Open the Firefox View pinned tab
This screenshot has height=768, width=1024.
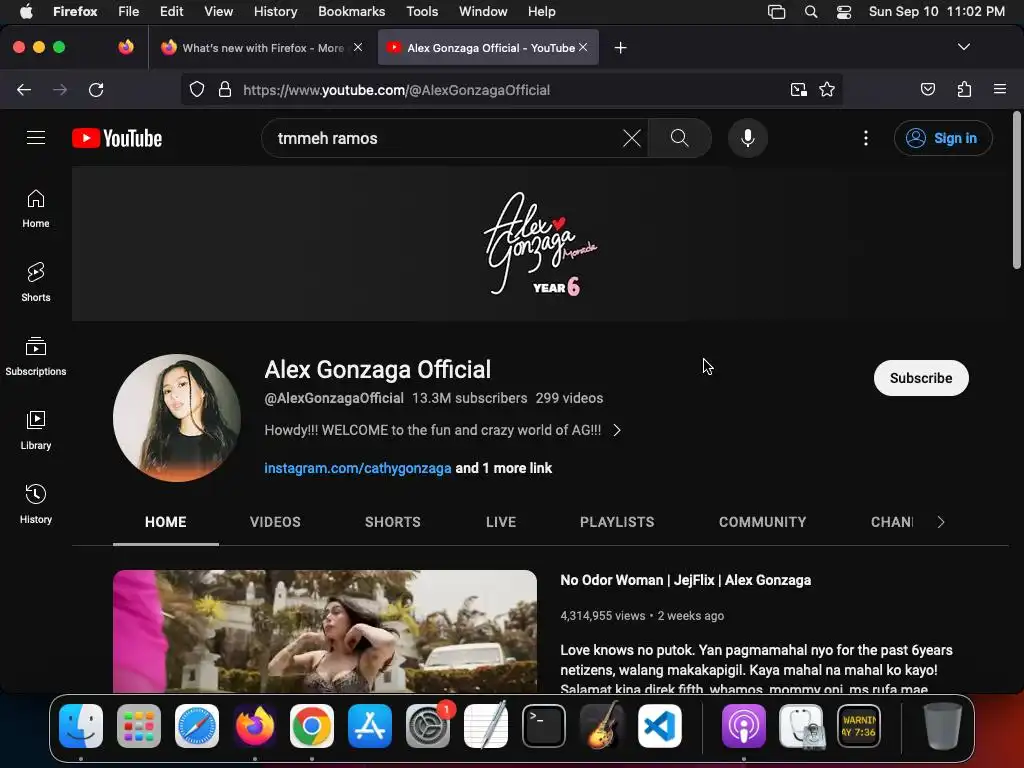[x=126, y=47]
